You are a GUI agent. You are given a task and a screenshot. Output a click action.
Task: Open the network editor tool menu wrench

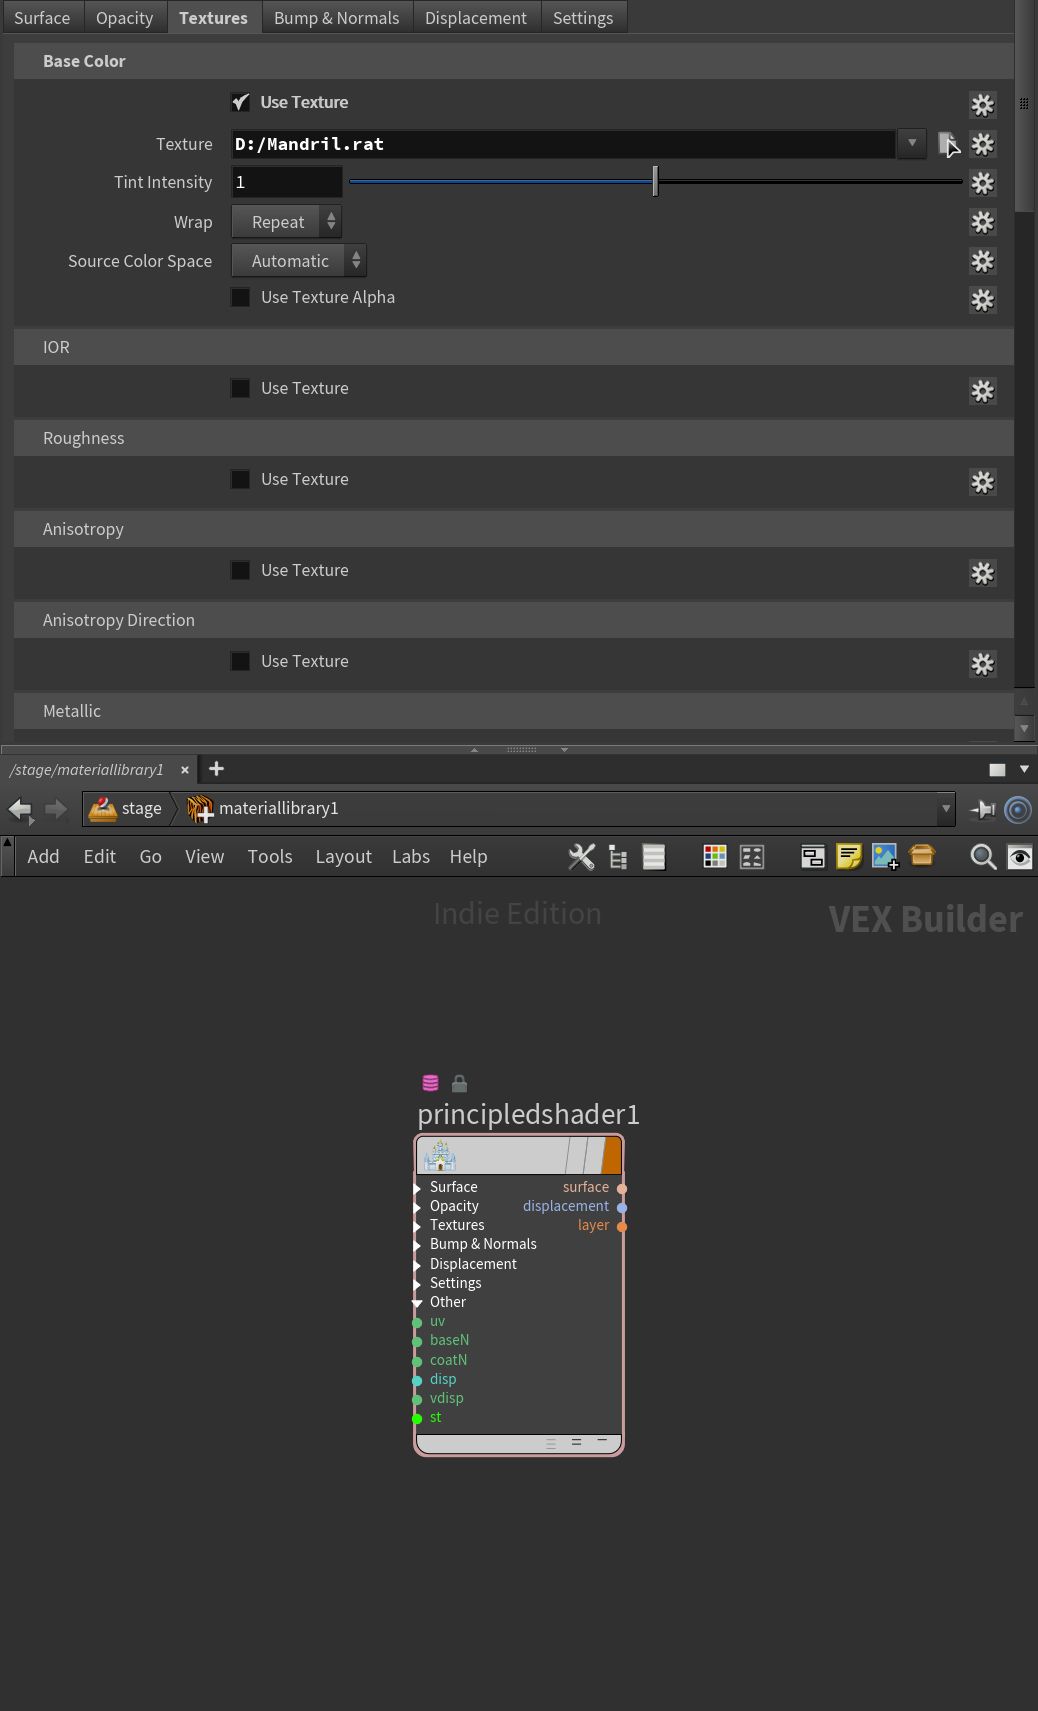click(x=581, y=857)
